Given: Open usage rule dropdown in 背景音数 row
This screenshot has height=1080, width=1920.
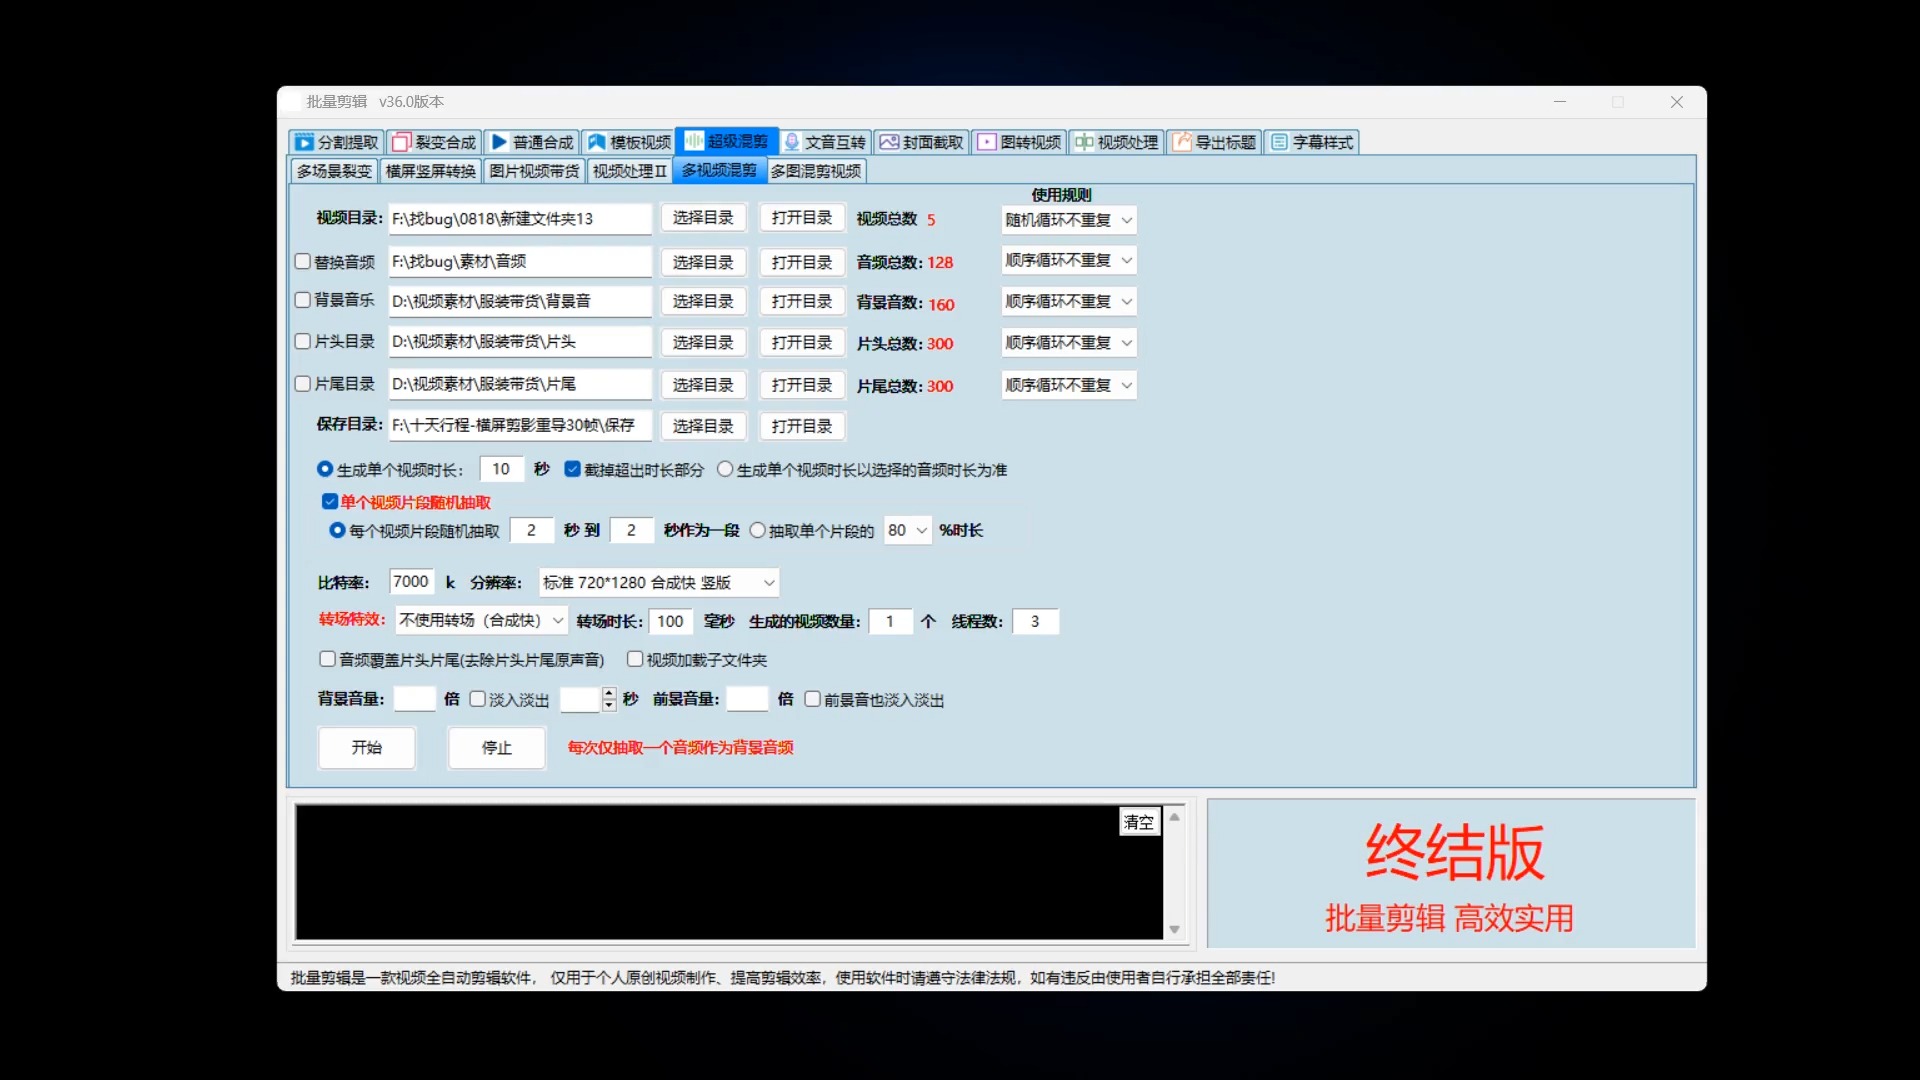Looking at the screenshot, I should [x=1069, y=301].
